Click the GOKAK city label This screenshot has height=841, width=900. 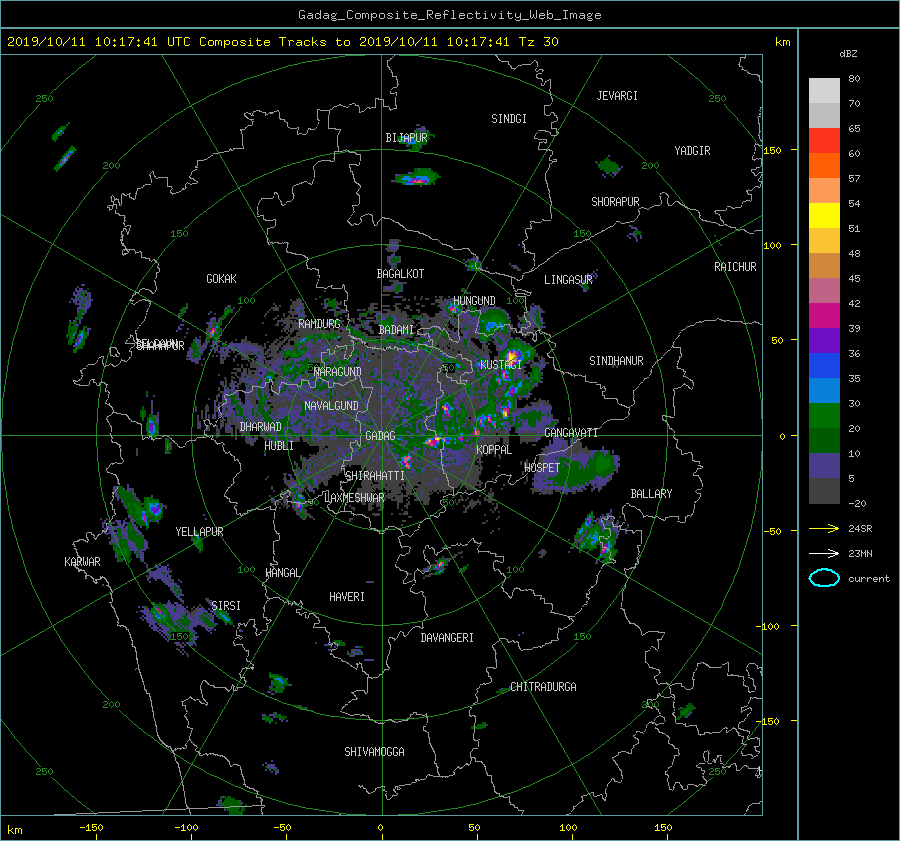221,278
